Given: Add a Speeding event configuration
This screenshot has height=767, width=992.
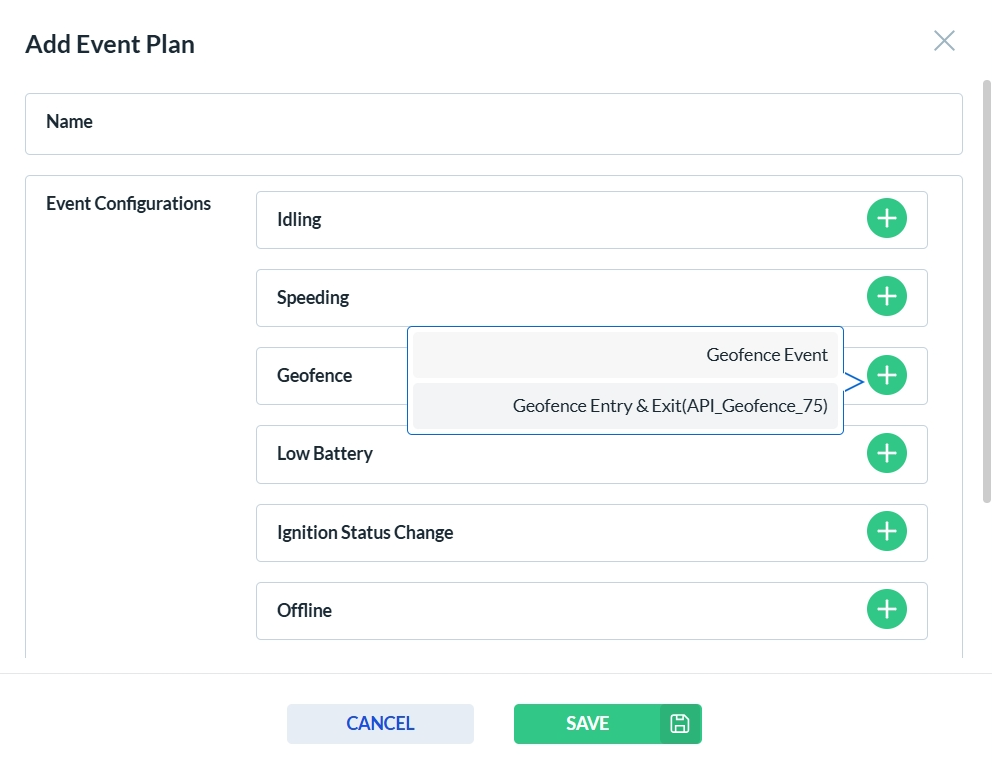Looking at the screenshot, I should (x=886, y=296).
